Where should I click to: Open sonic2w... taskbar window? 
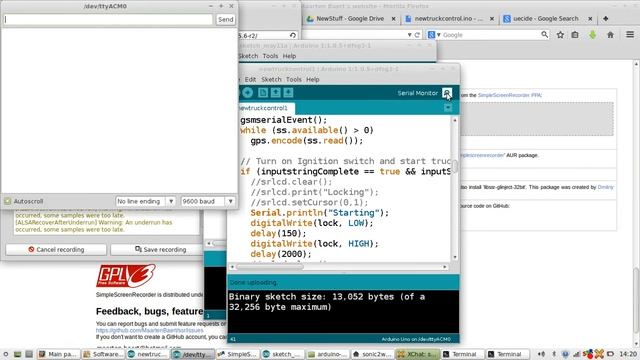pyautogui.click(x=372, y=354)
